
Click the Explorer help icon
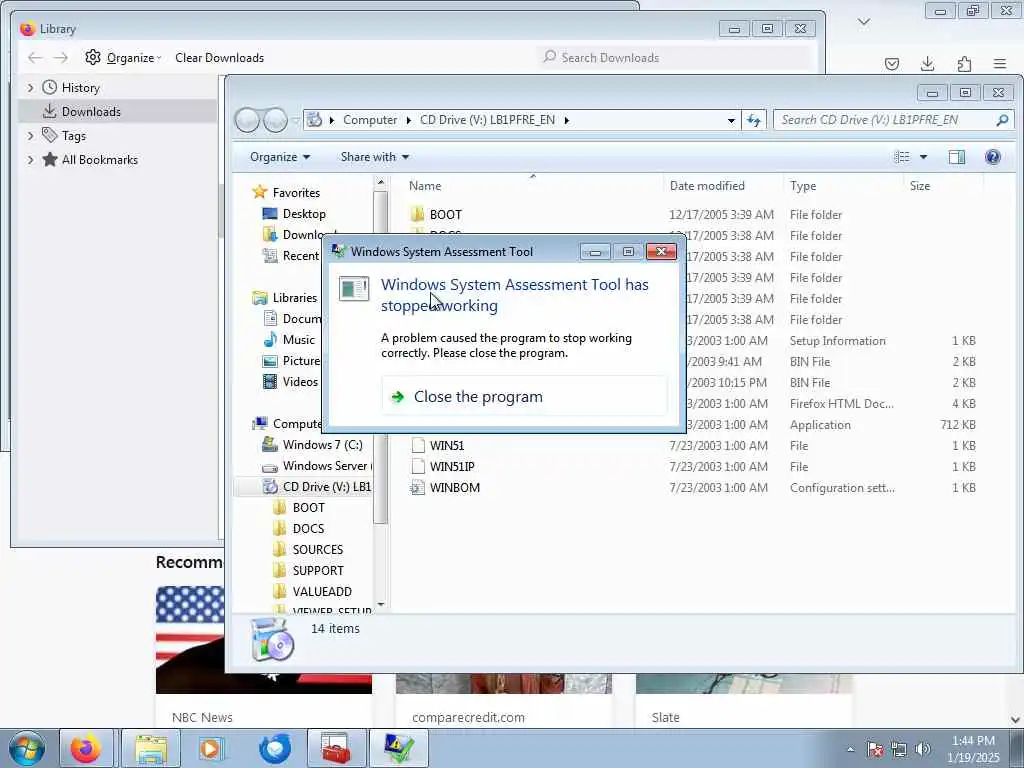(x=993, y=157)
